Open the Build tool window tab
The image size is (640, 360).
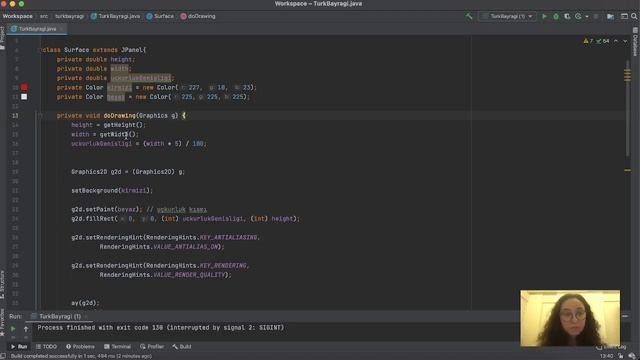pos(182,347)
